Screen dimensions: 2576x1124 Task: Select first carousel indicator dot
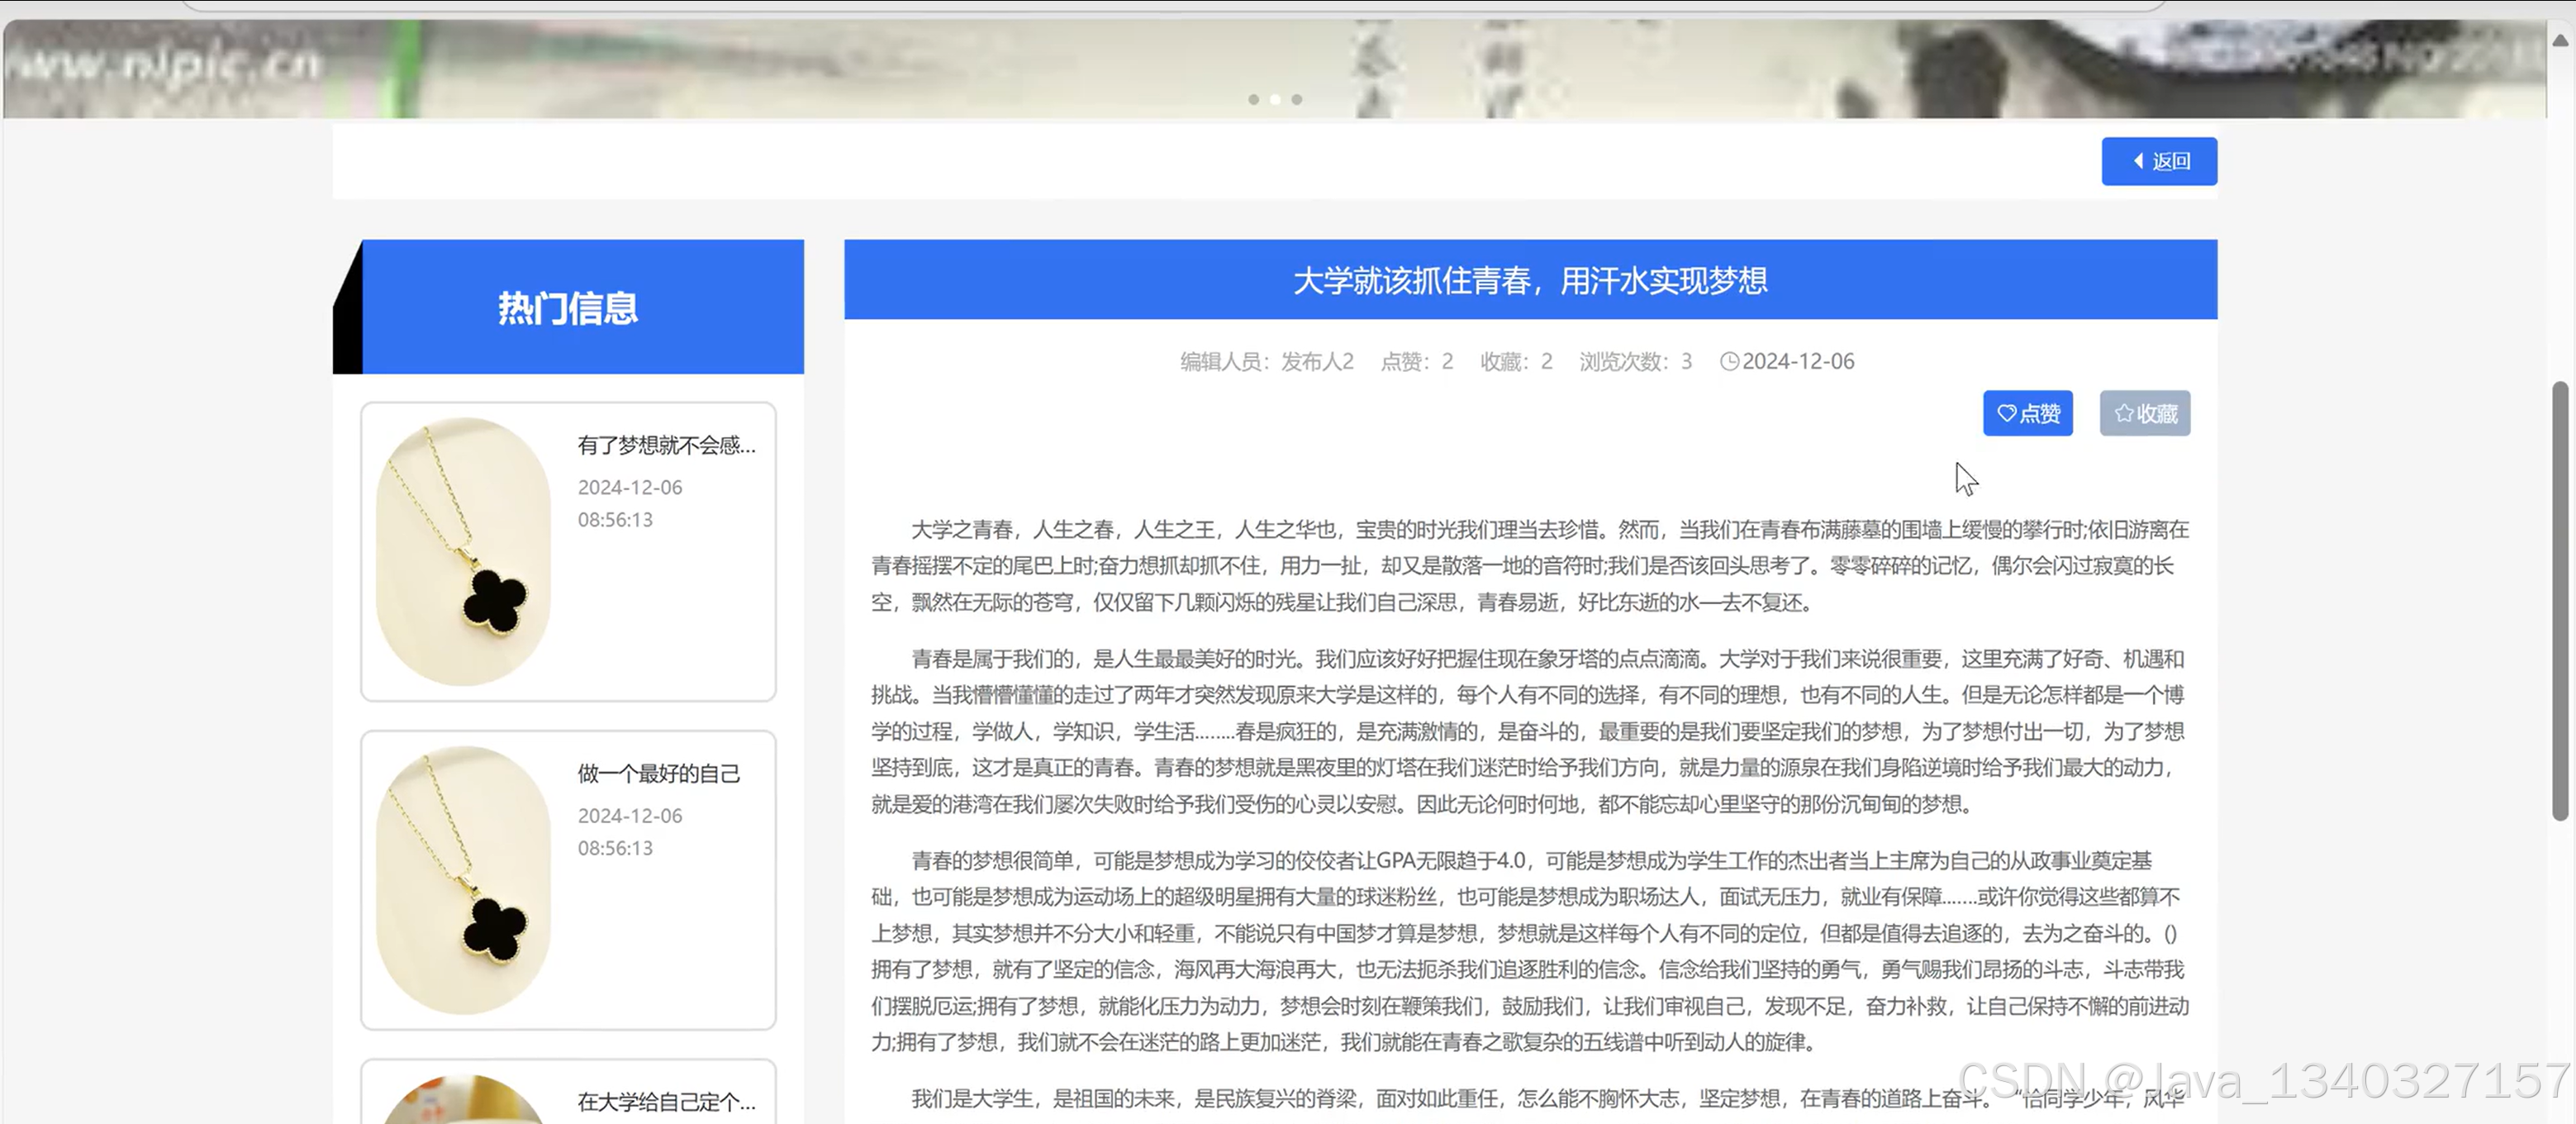[1253, 99]
